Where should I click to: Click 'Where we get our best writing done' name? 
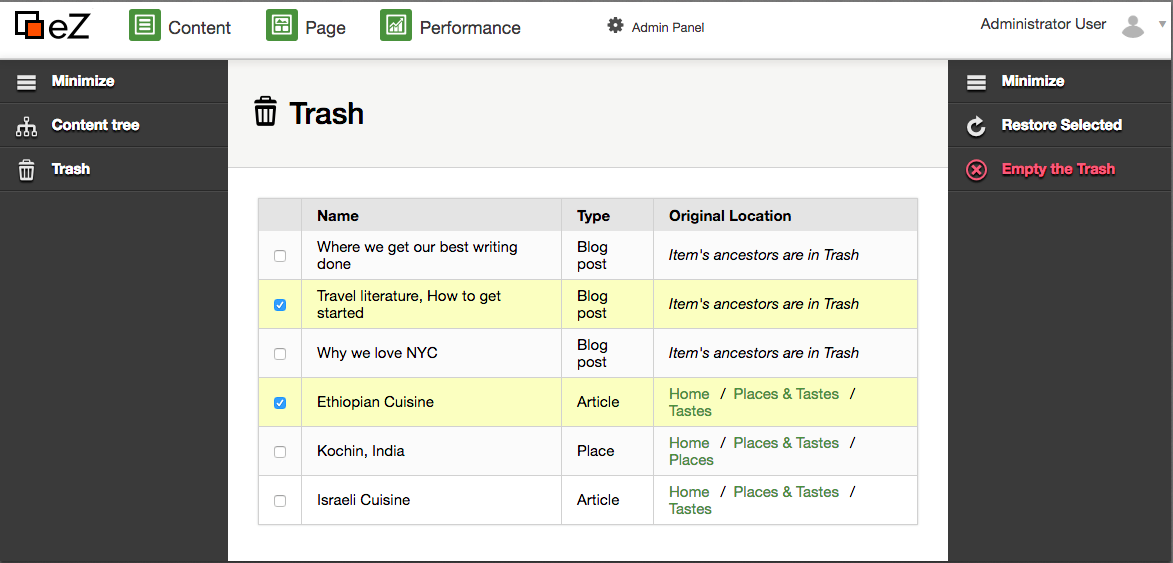pos(417,256)
